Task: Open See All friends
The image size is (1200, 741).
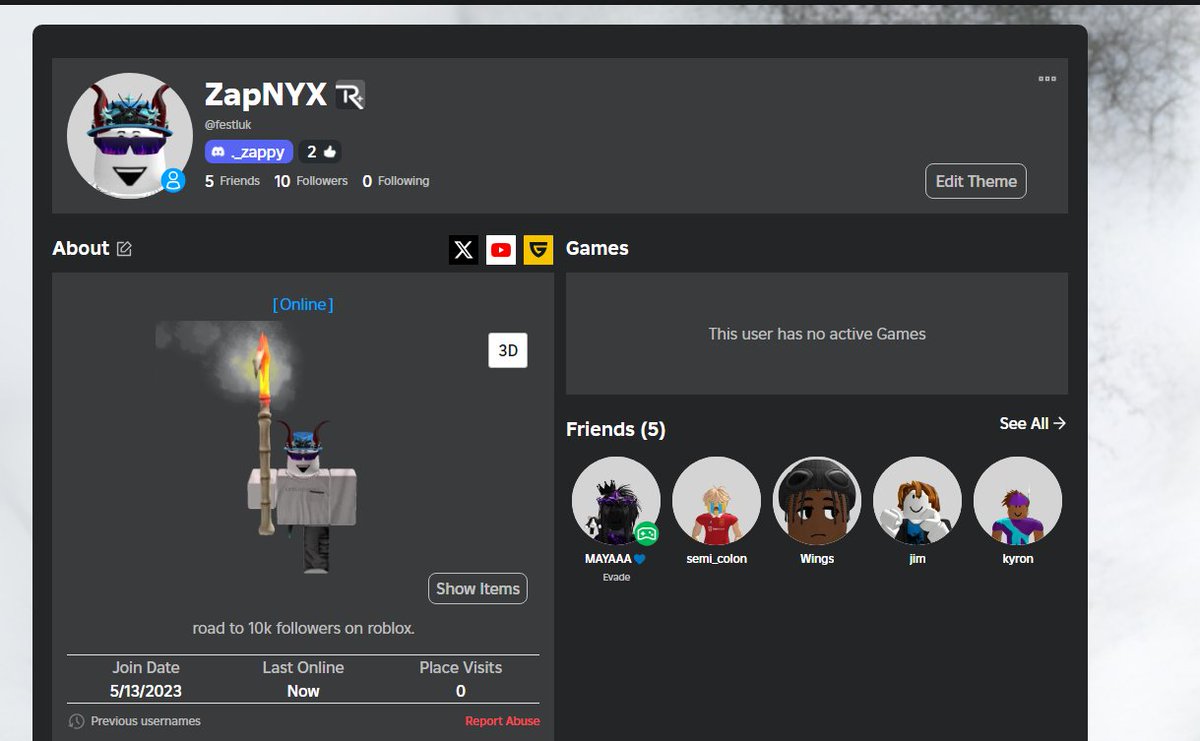Action: pyautogui.click(x=1033, y=423)
